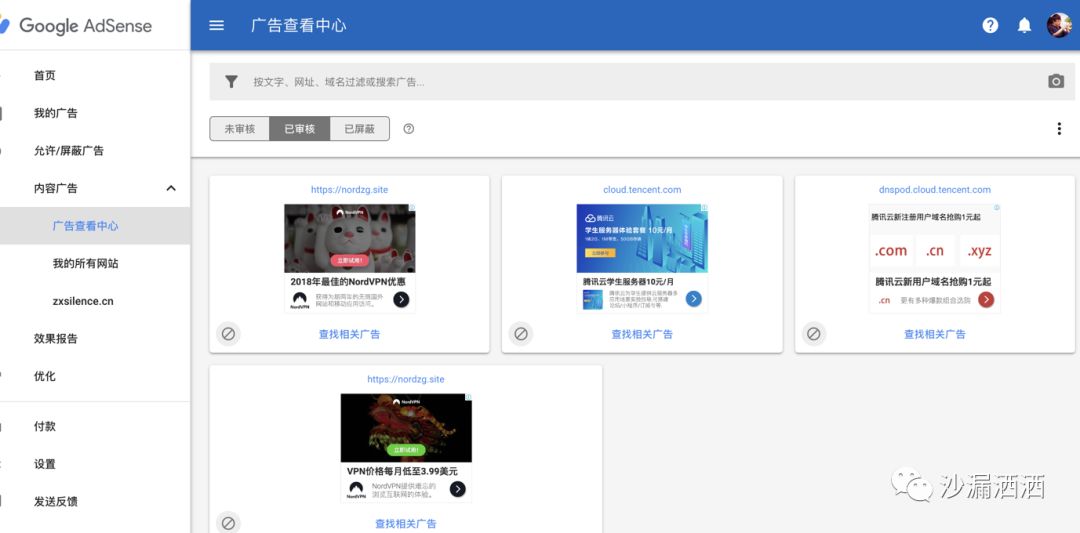Open the hamburger navigation menu
Viewport: 1080px width, 533px height.
coord(216,25)
